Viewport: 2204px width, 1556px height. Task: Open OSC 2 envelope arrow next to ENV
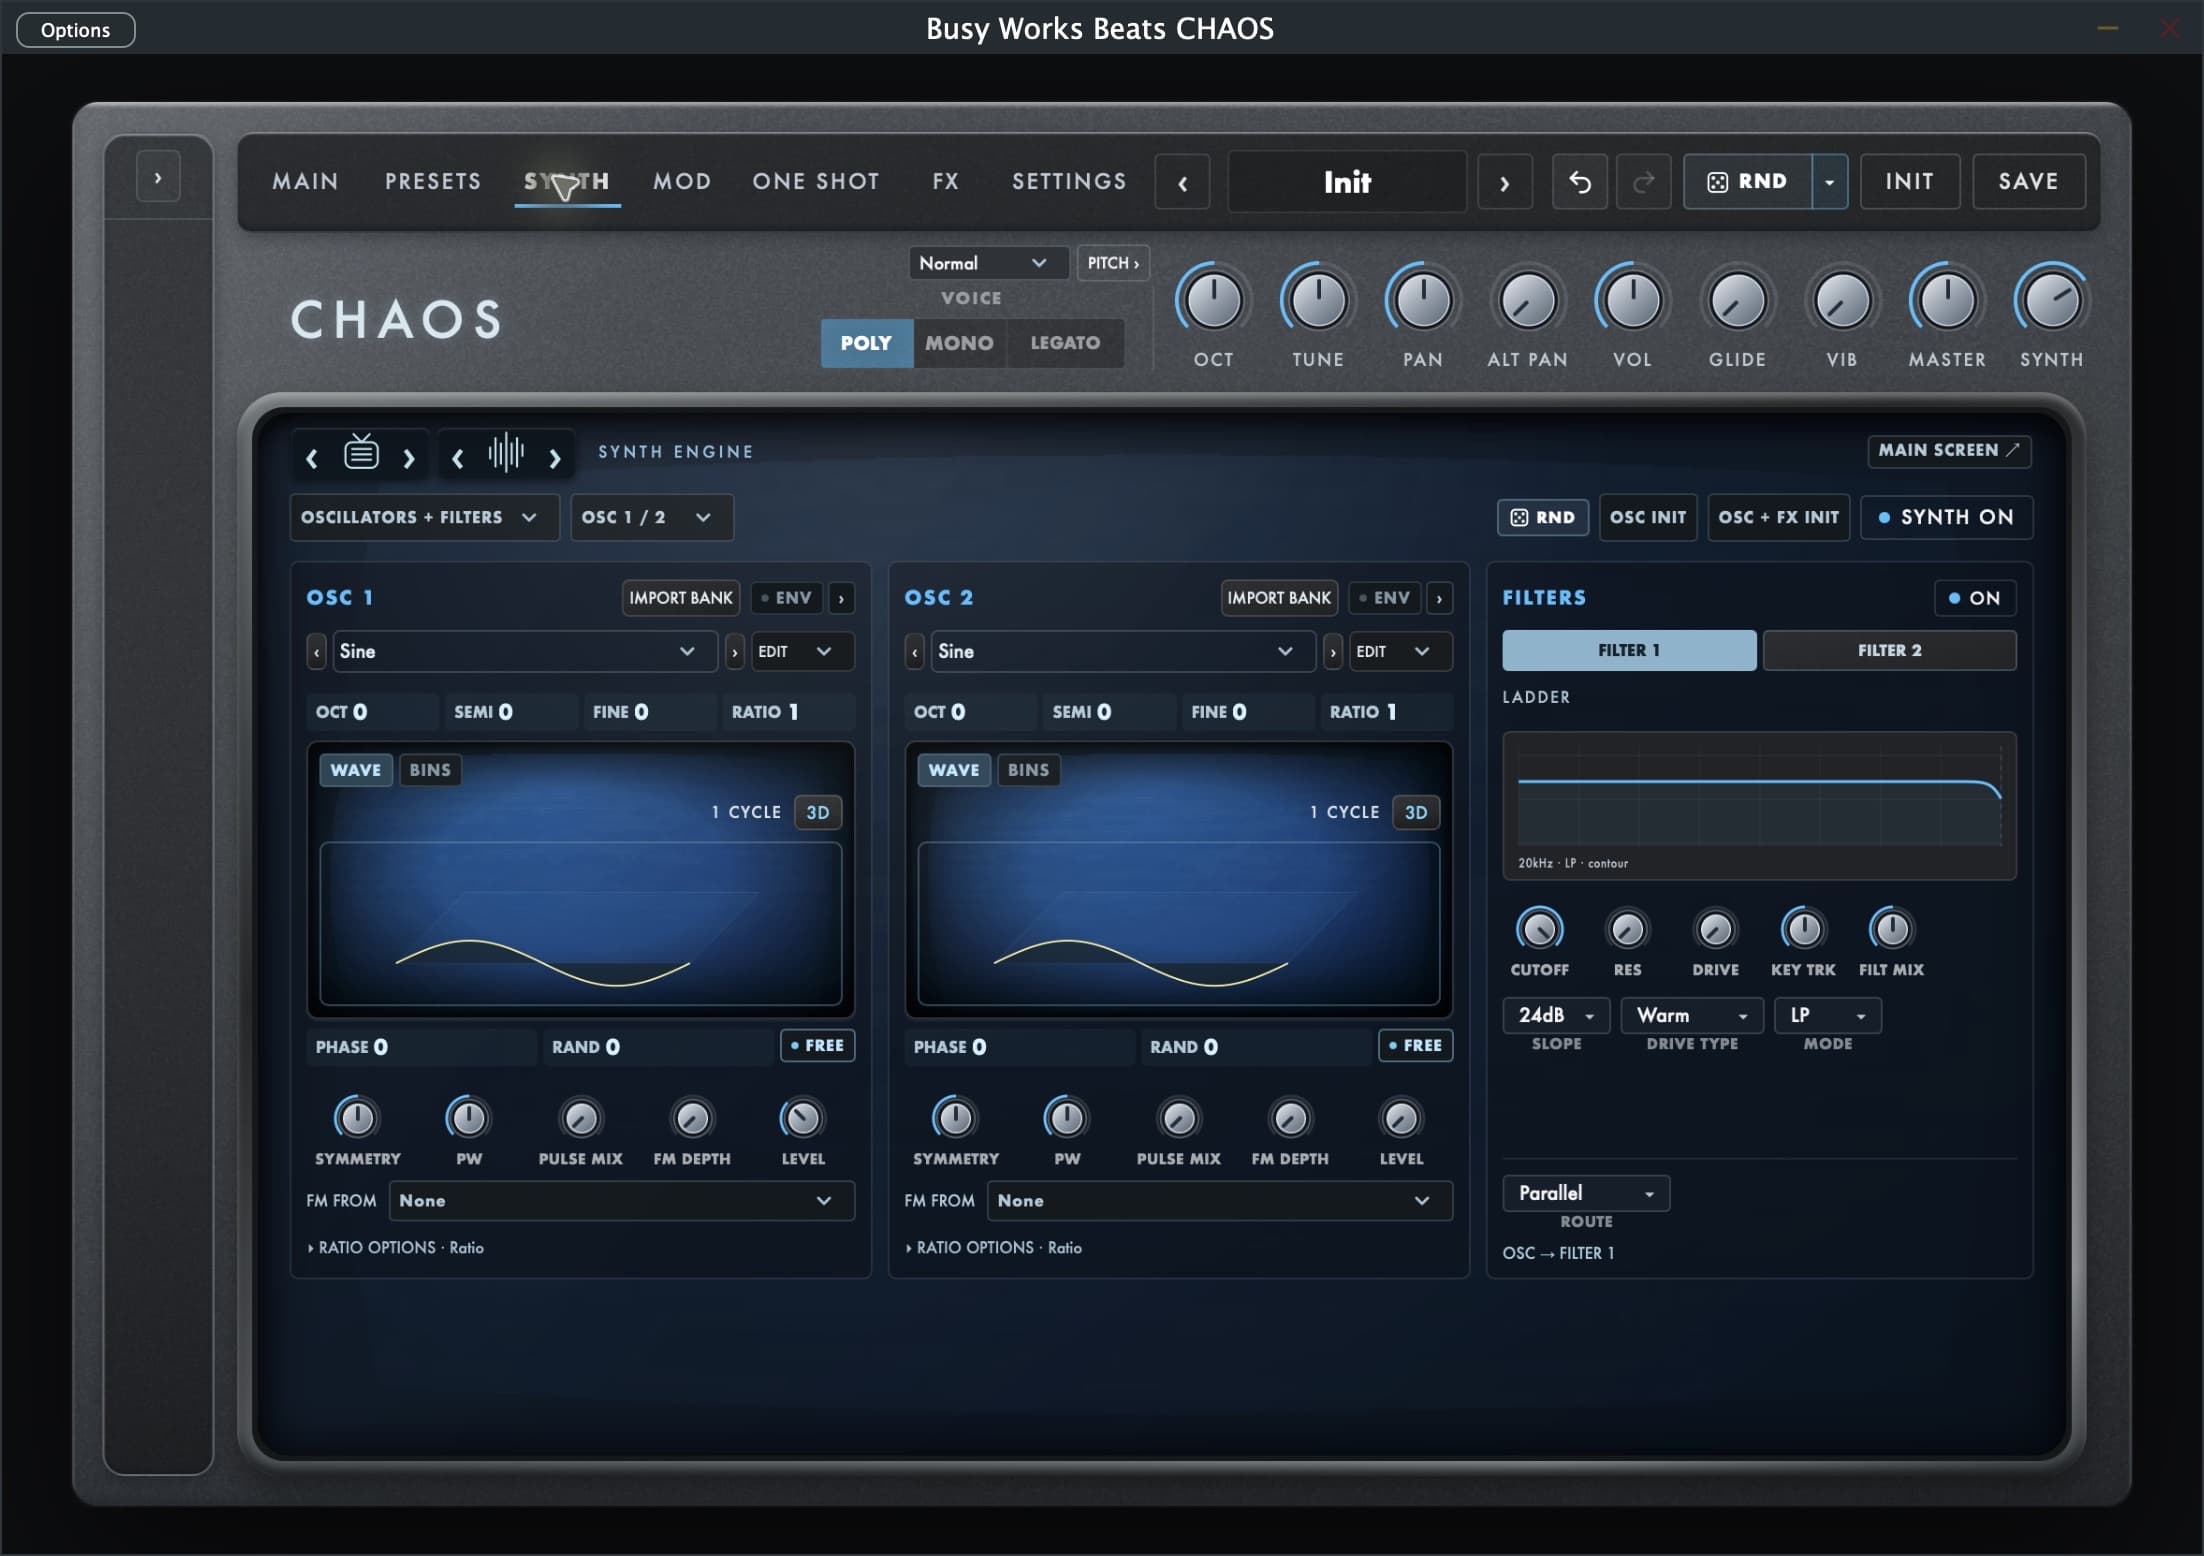tap(1439, 598)
